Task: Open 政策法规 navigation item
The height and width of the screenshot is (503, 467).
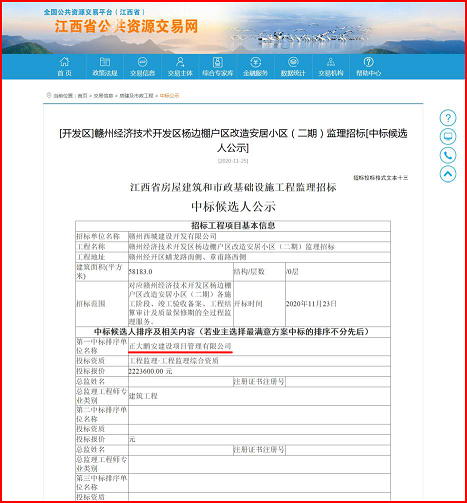Action: pyautogui.click(x=105, y=67)
